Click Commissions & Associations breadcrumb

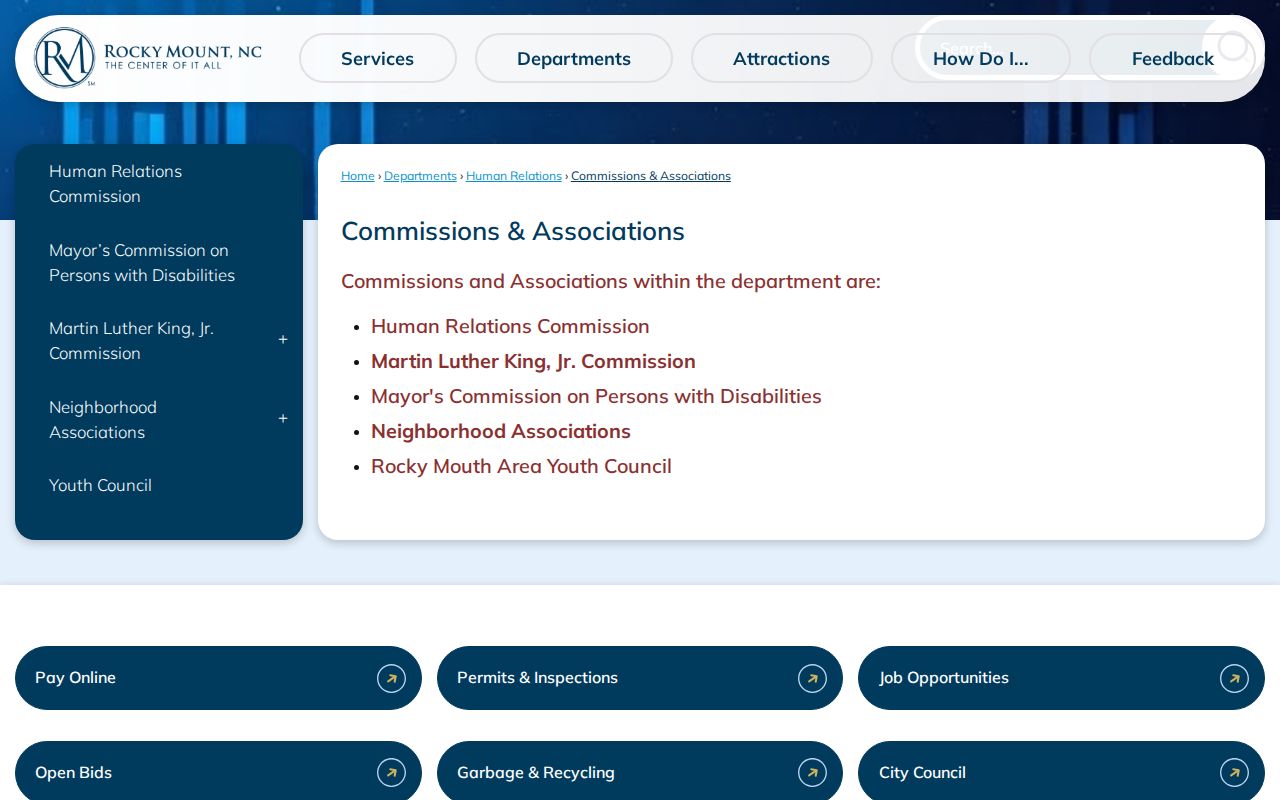(651, 176)
